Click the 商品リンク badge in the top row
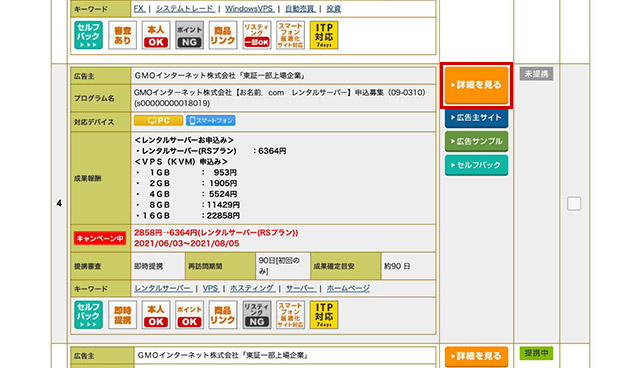The height and width of the screenshot is (368, 640). point(223,35)
